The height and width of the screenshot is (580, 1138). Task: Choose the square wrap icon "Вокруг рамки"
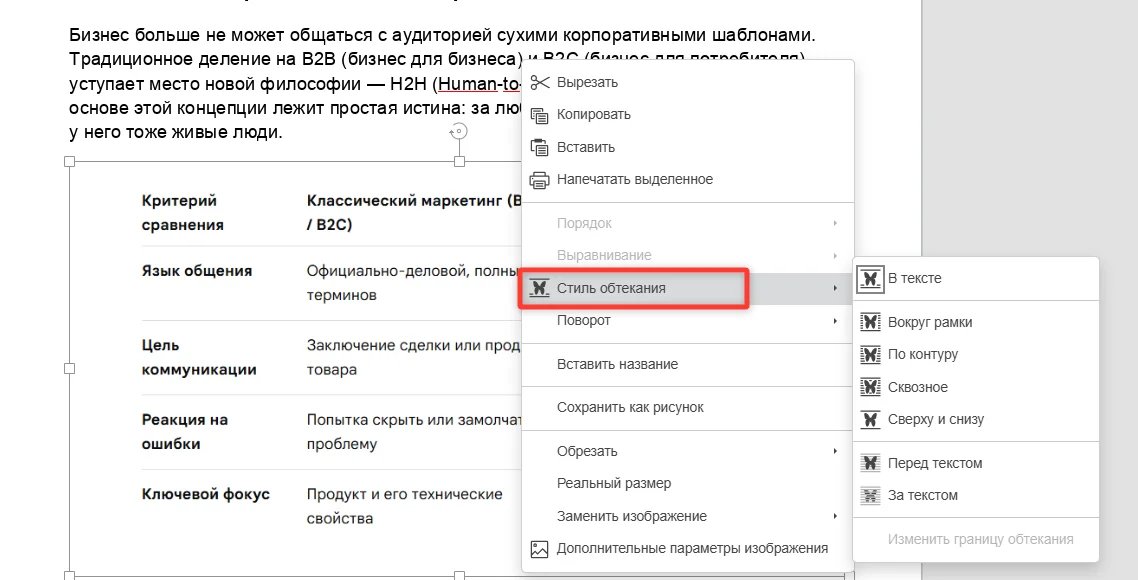tap(870, 322)
